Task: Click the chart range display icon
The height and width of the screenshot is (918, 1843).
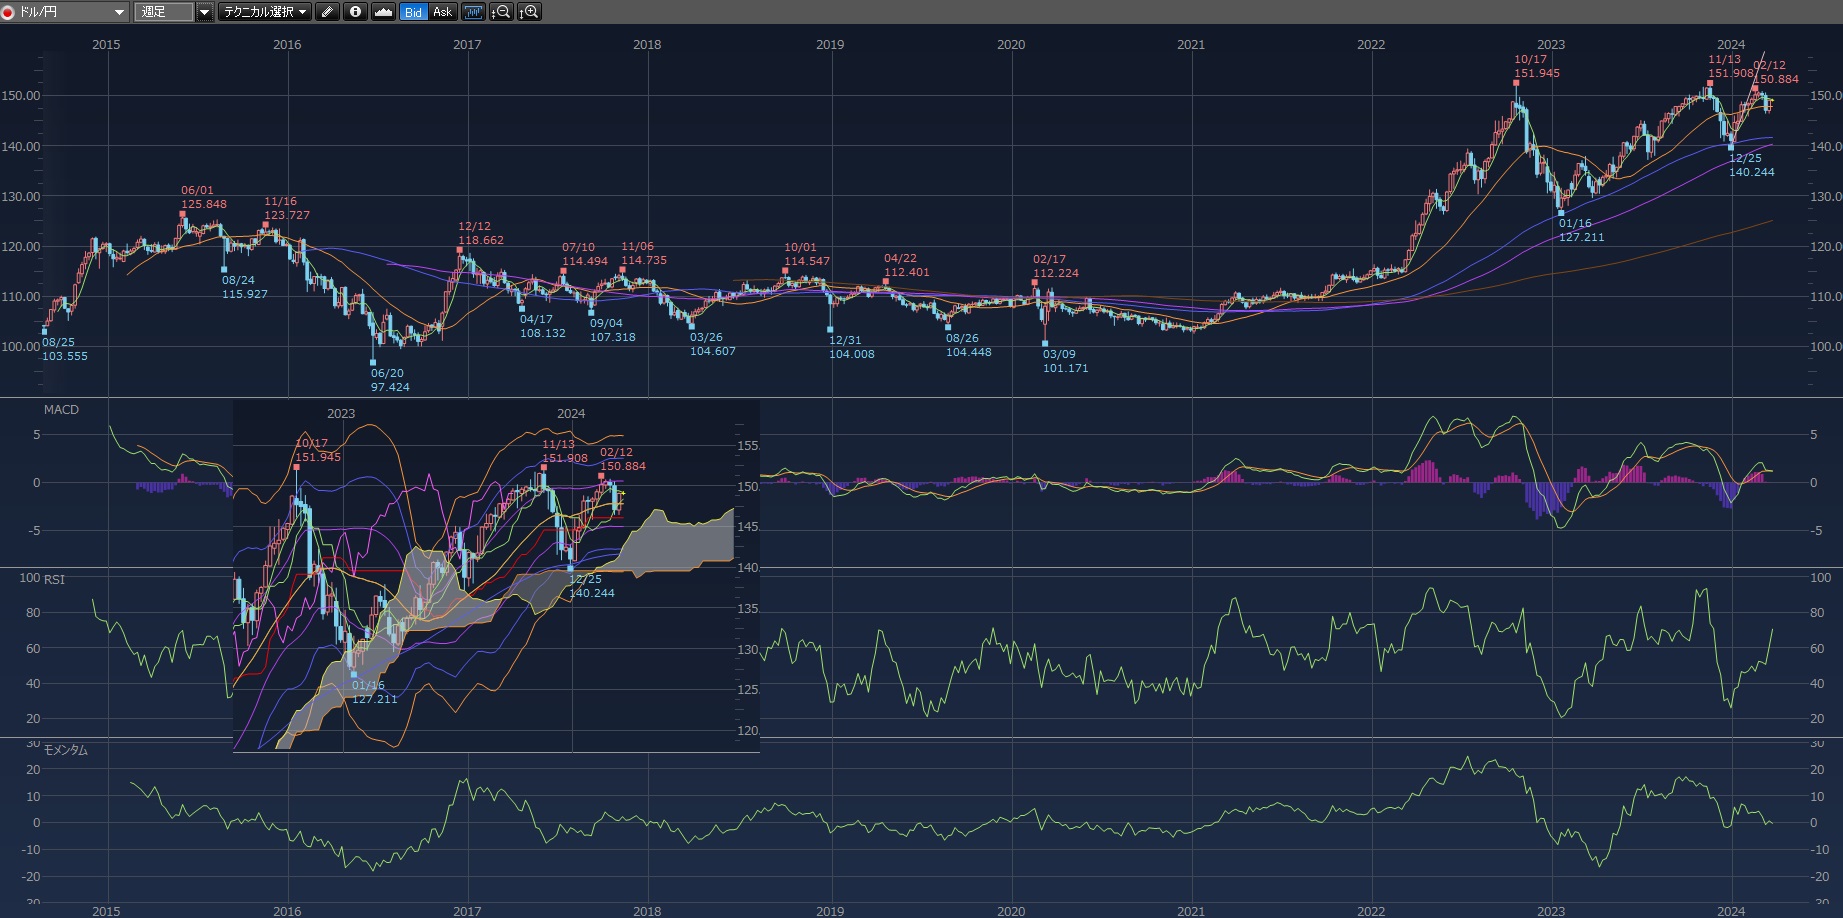Action: (473, 12)
